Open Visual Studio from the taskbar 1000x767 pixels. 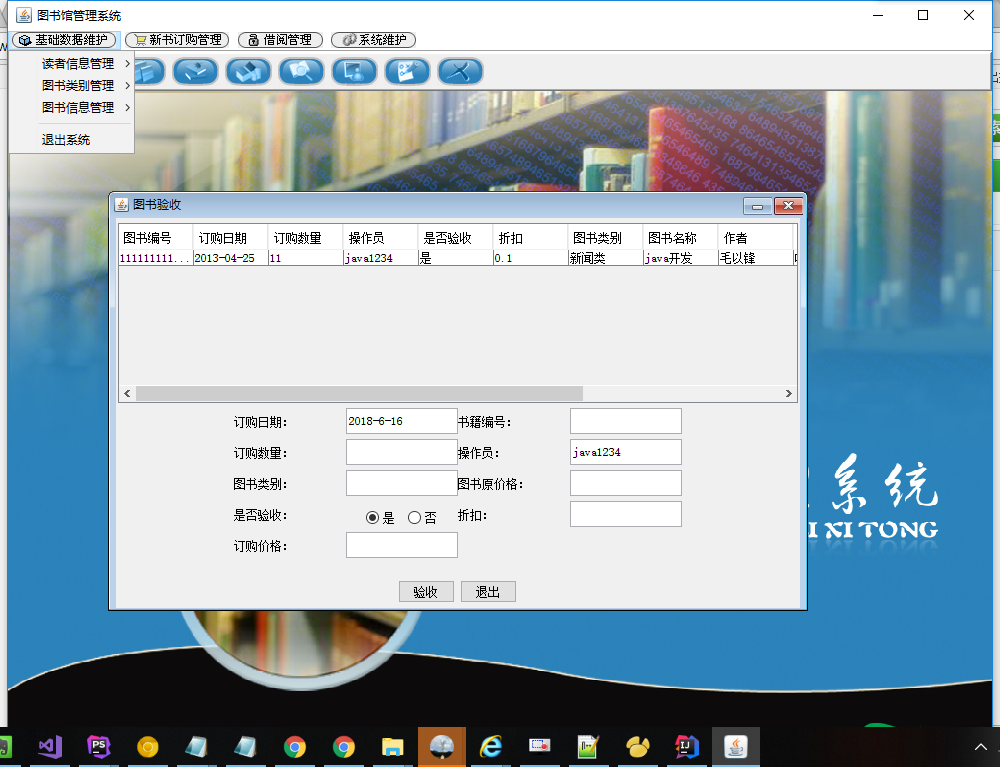pyautogui.click(x=49, y=746)
